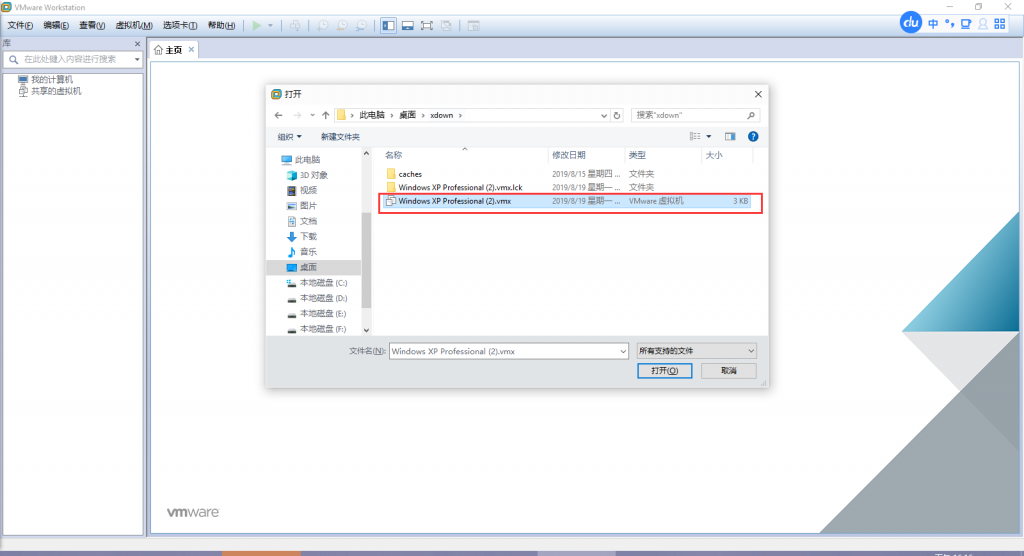
Task: Open the 文件名 combo box dropdown
Action: [x=622, y=352]
